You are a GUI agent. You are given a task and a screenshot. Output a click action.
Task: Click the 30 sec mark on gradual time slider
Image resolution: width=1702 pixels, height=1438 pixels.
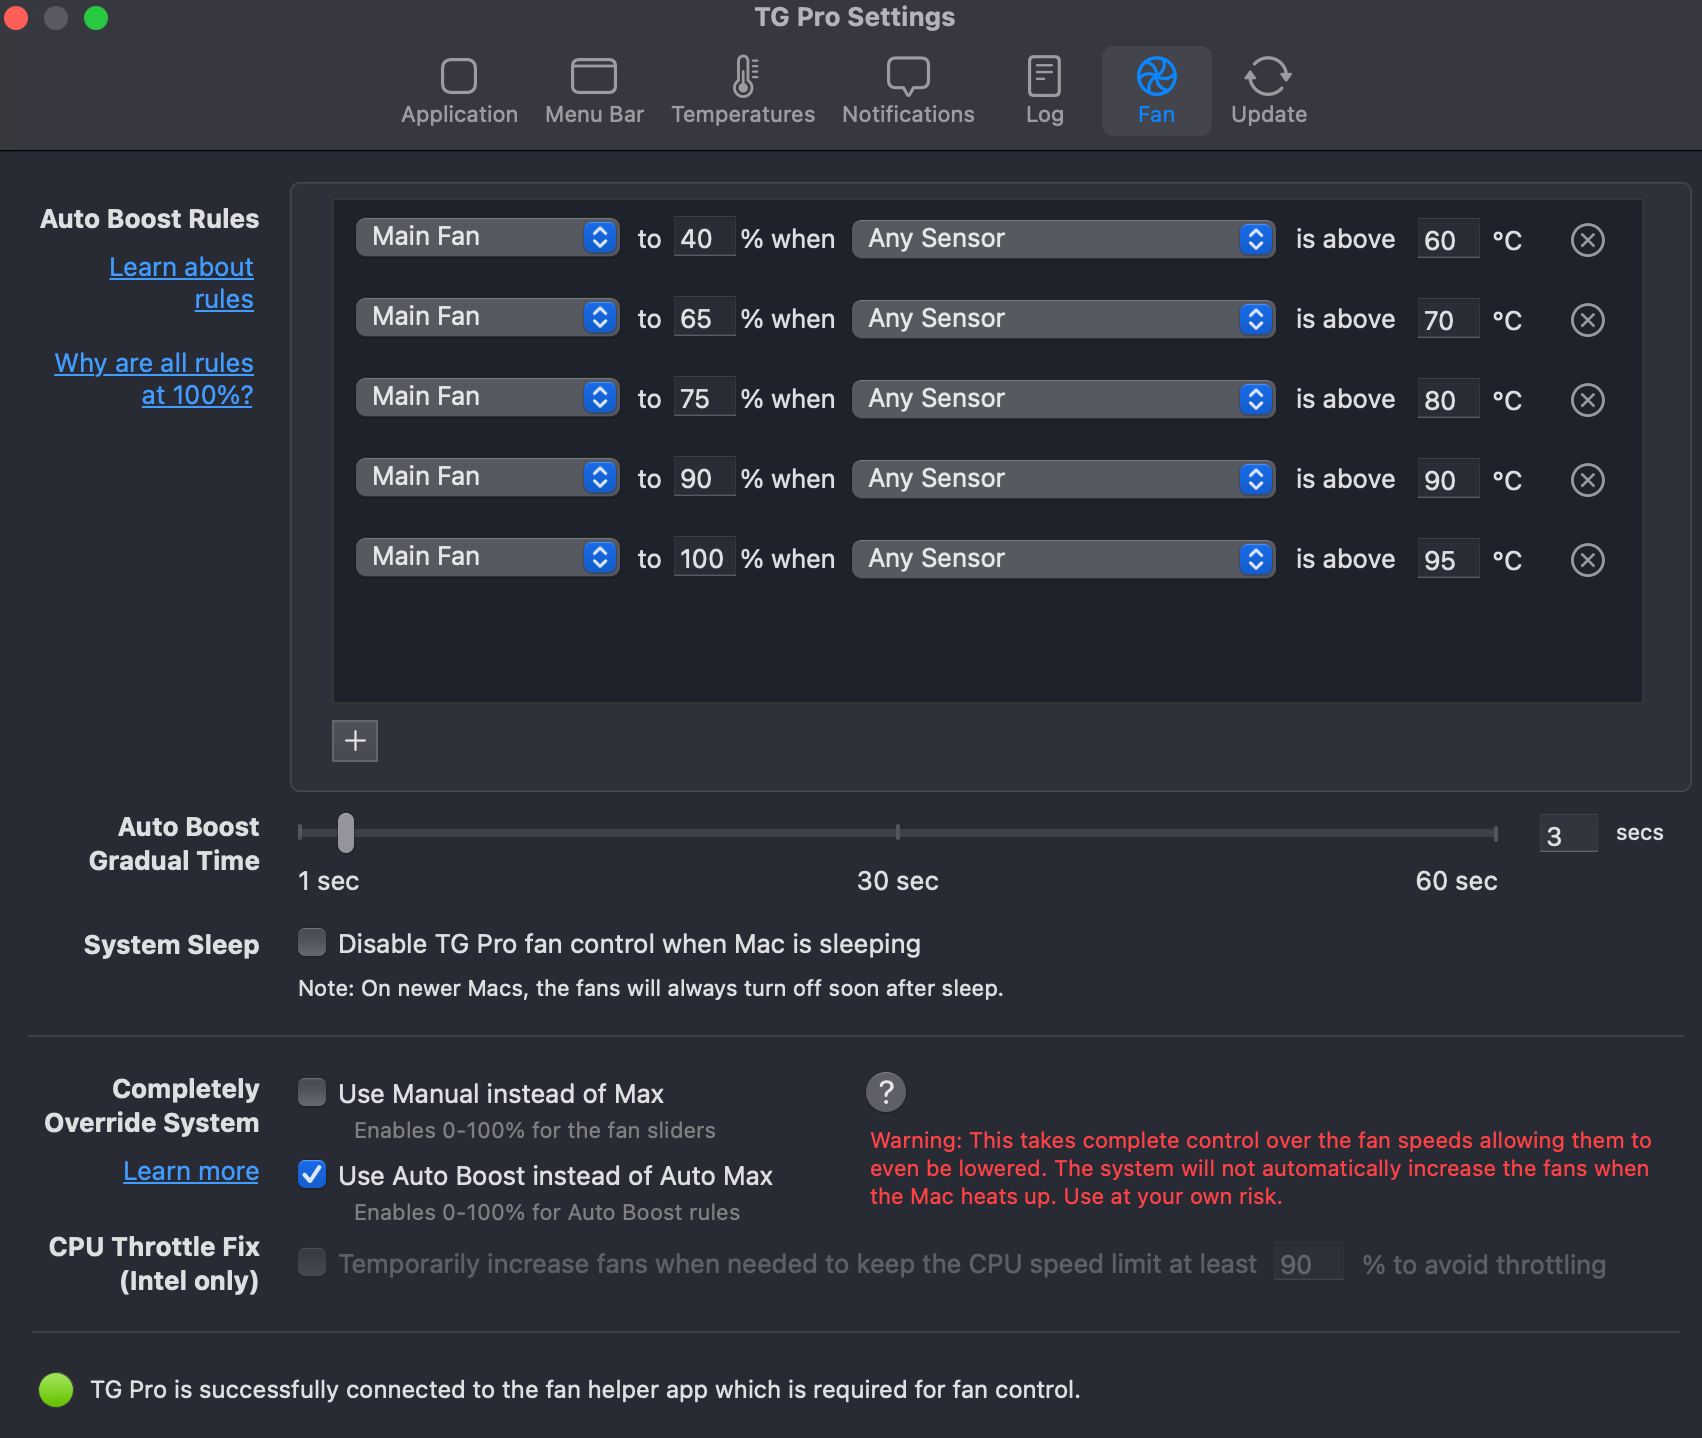pos(898,832)
